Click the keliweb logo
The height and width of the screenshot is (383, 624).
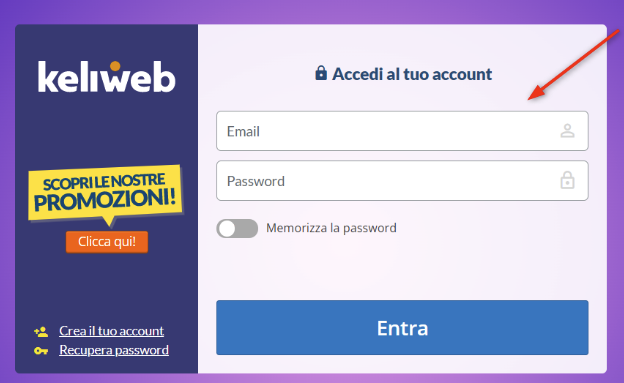pos(107,76)
